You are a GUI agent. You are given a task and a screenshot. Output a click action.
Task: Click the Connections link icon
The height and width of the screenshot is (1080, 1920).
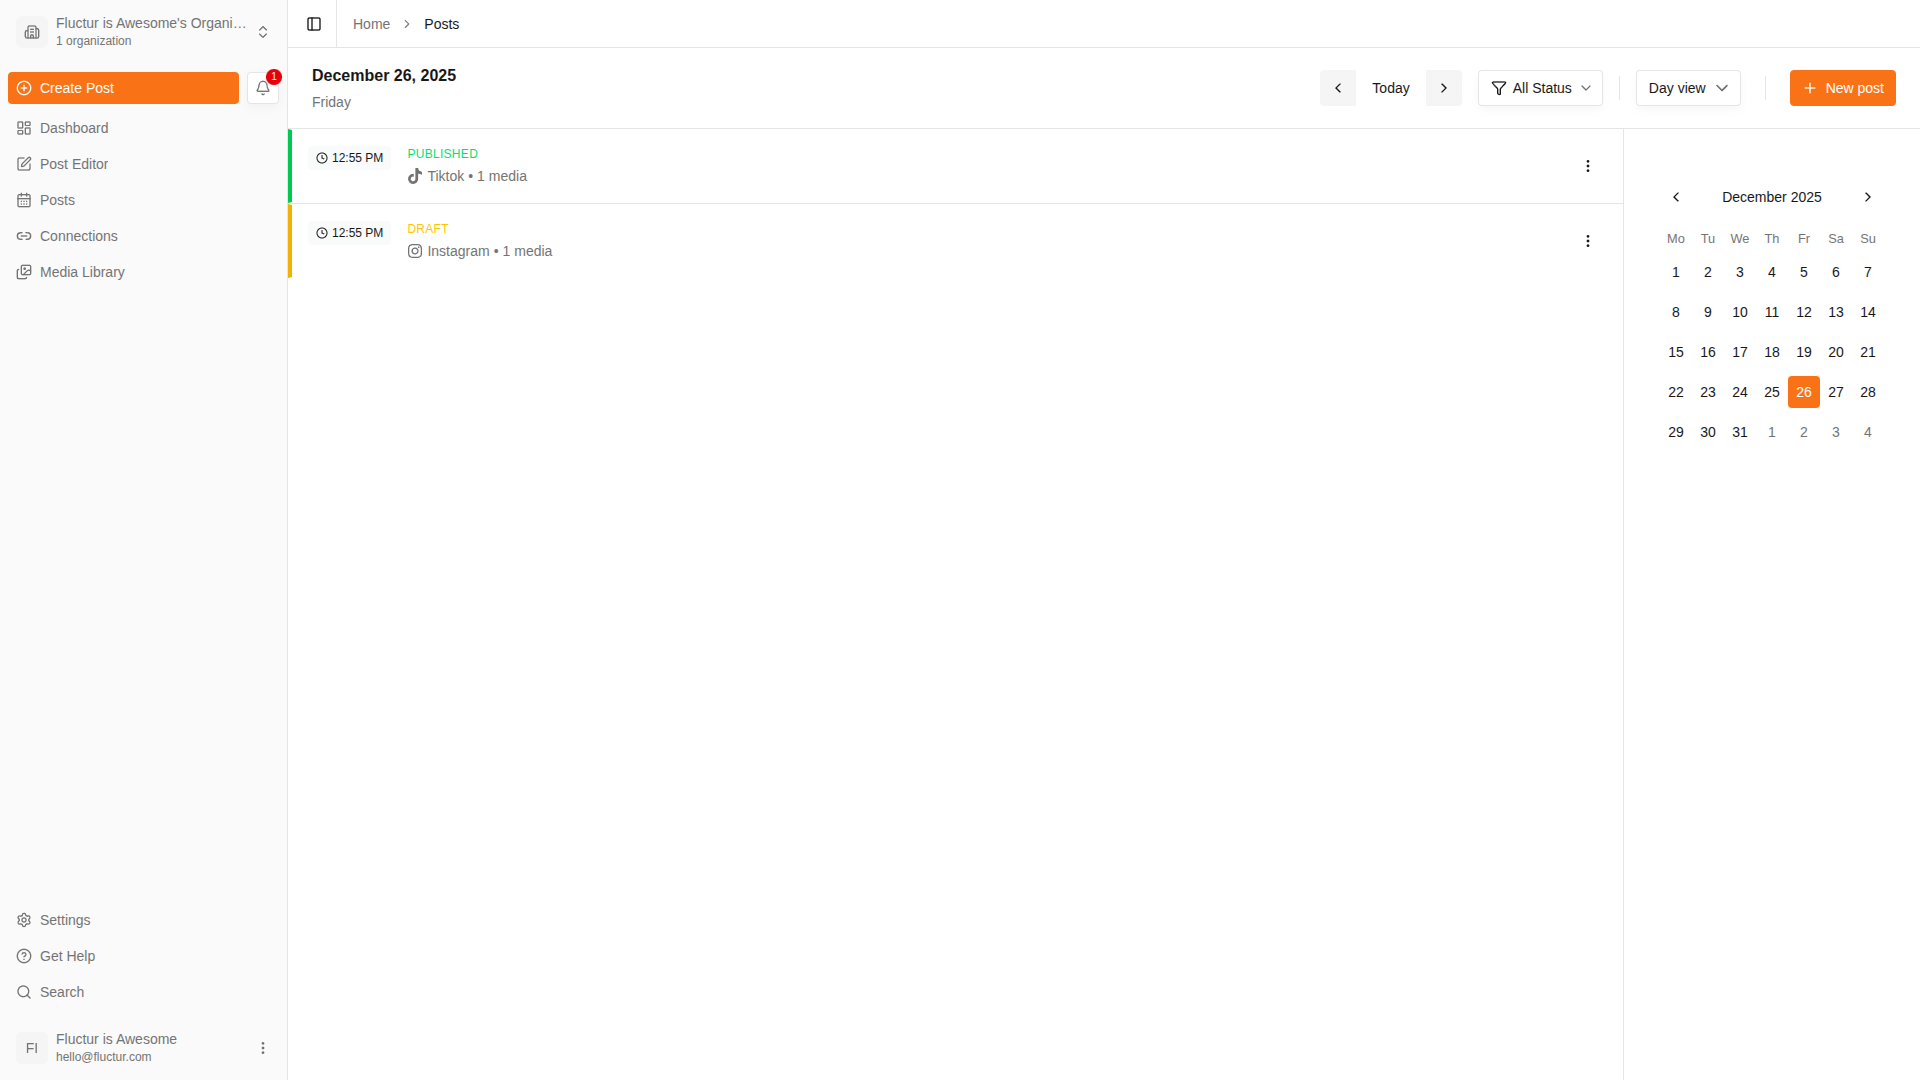coord(24,236)
